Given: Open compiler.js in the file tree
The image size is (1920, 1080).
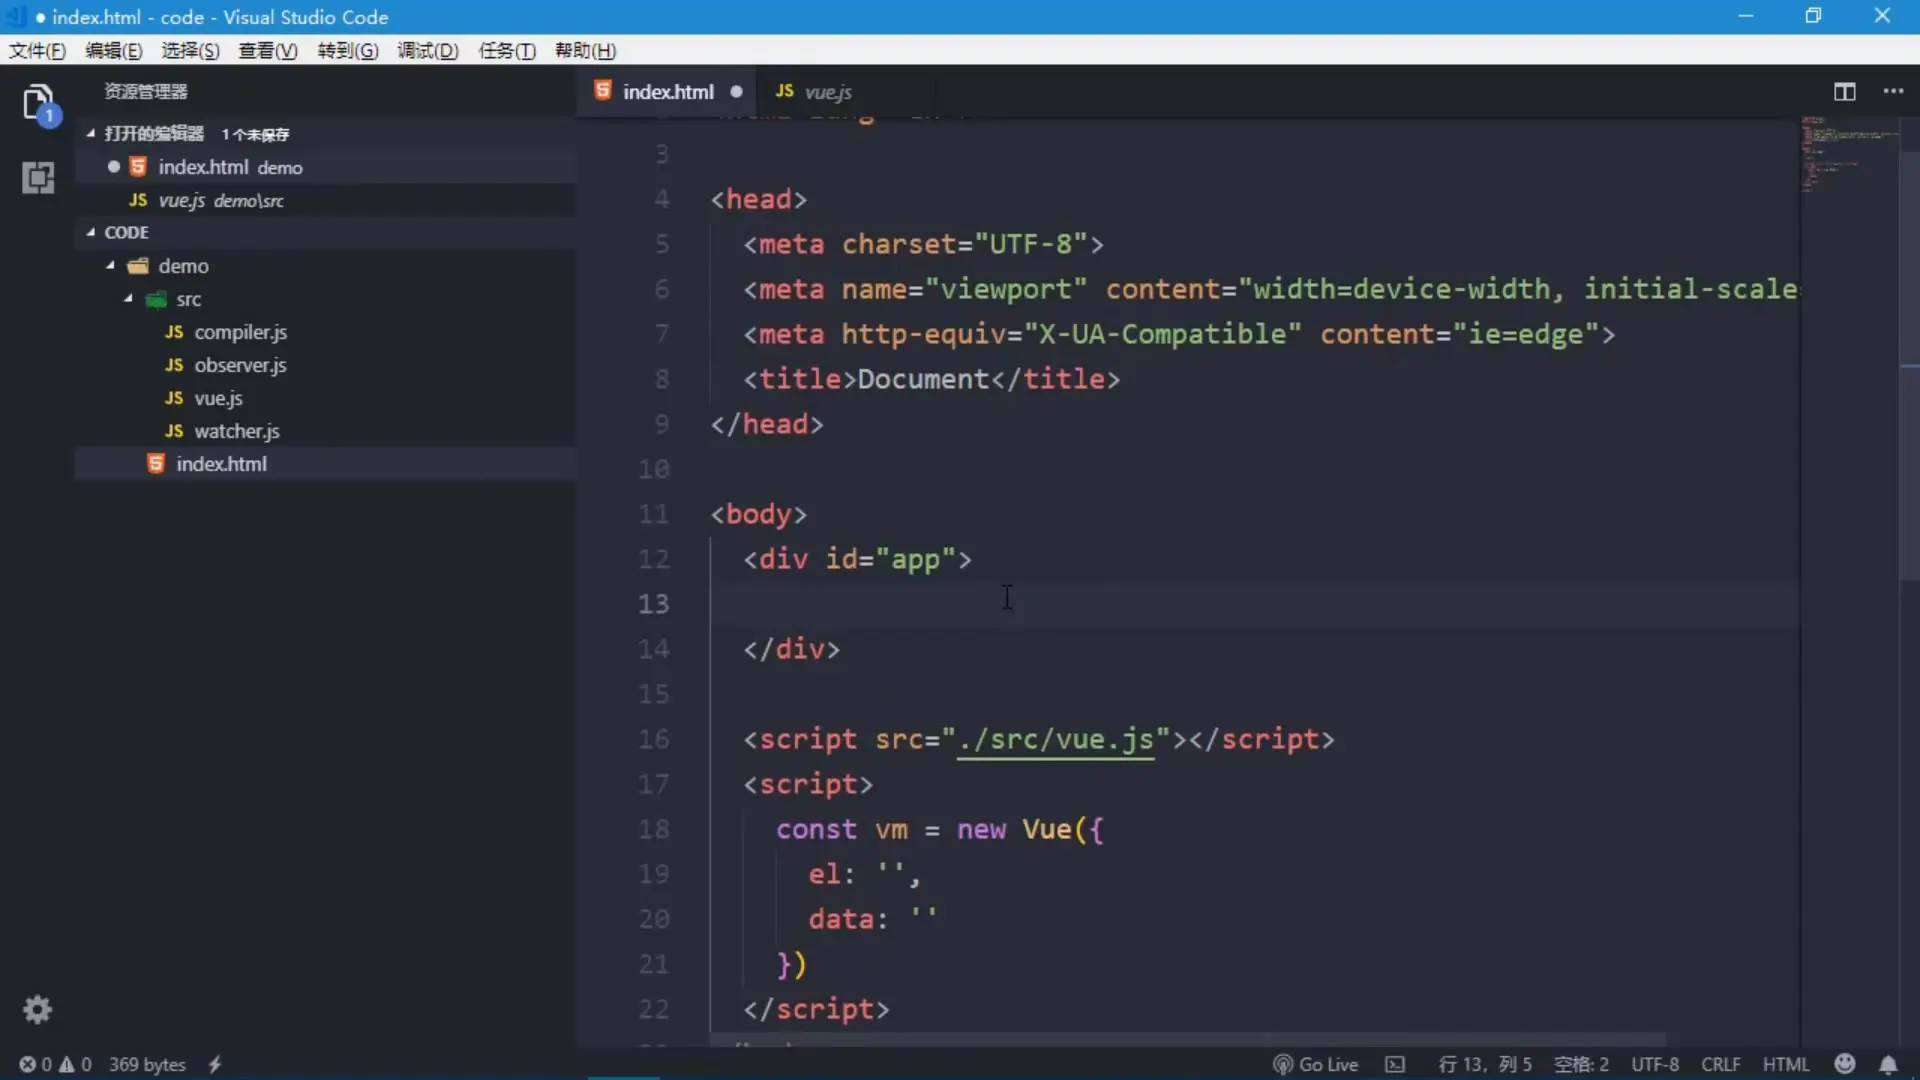Looking at the screenshot, I should tap(325, 332).
